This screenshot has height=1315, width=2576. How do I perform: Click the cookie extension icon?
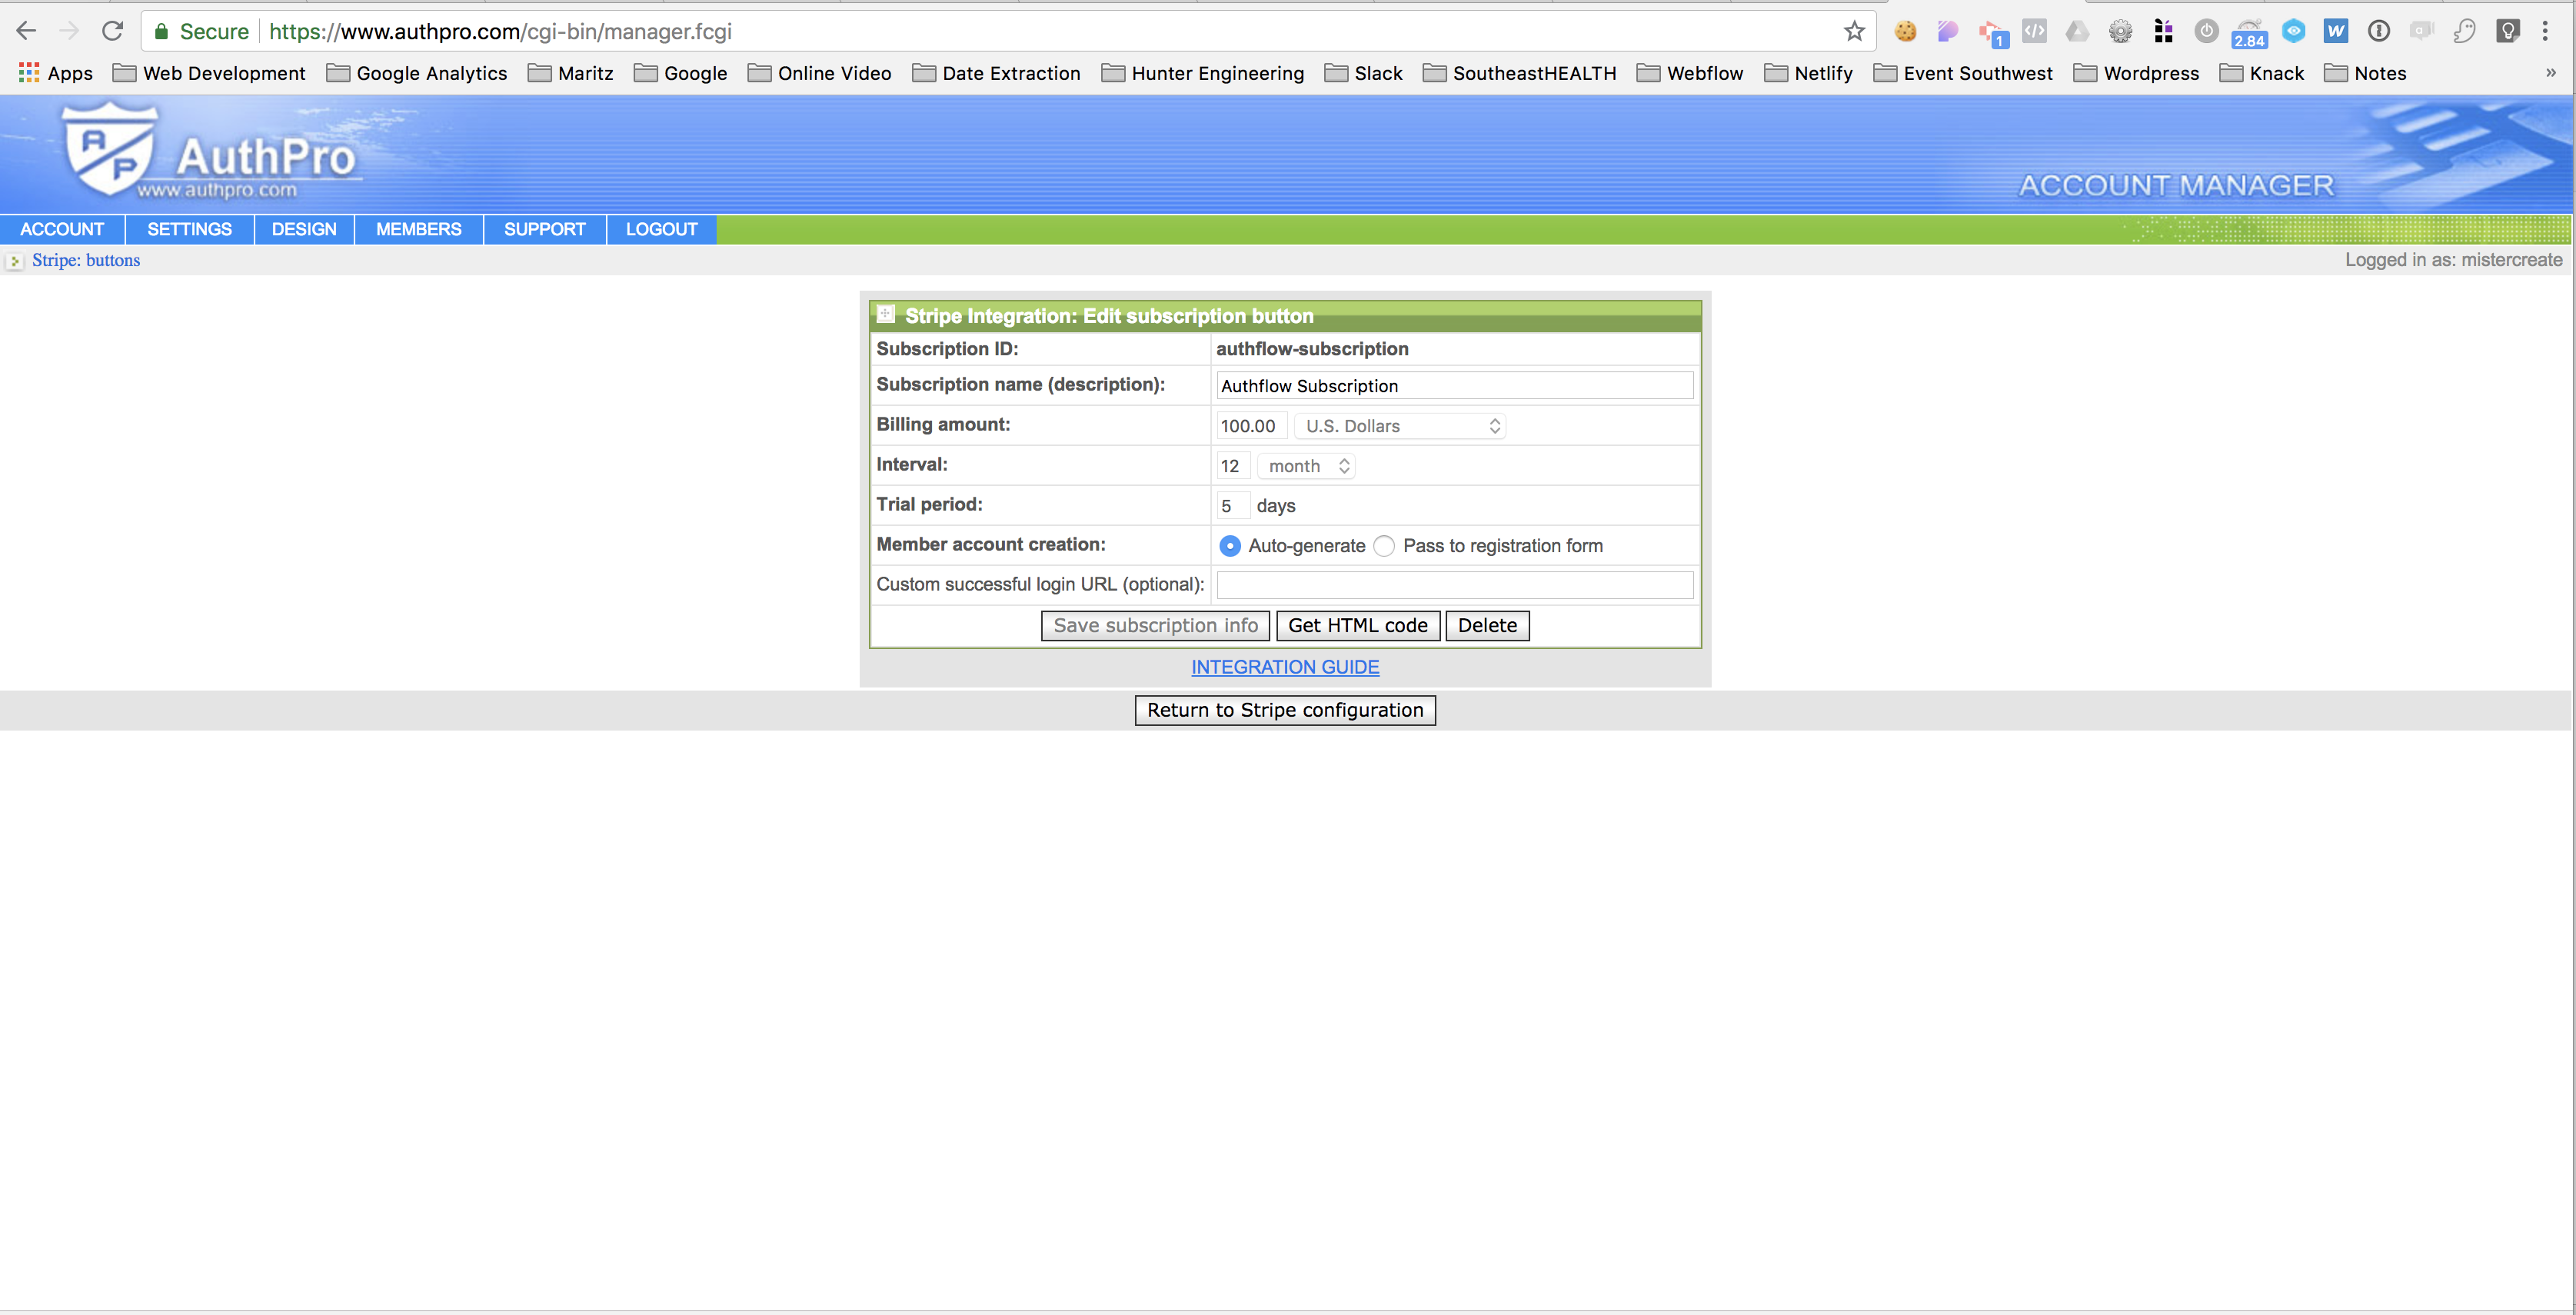click(1905, 31)
